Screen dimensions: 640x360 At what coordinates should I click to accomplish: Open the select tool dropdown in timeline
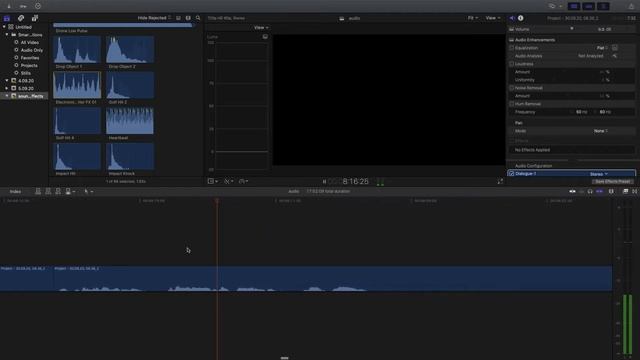click(89, 191)
